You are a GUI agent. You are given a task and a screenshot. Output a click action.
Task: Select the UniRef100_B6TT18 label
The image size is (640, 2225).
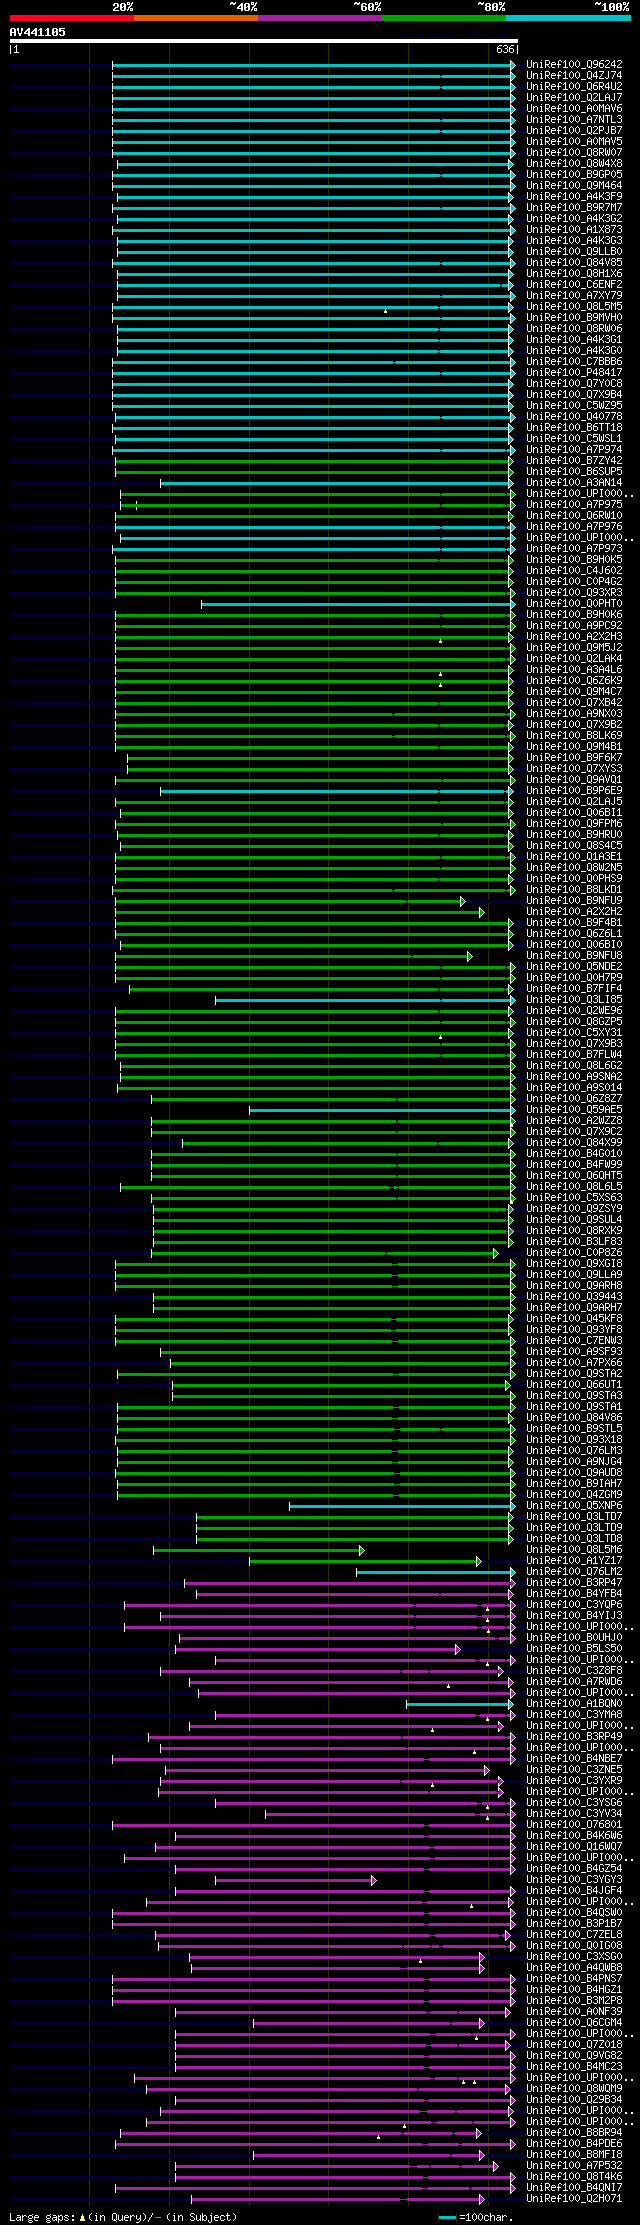point(574,427)
